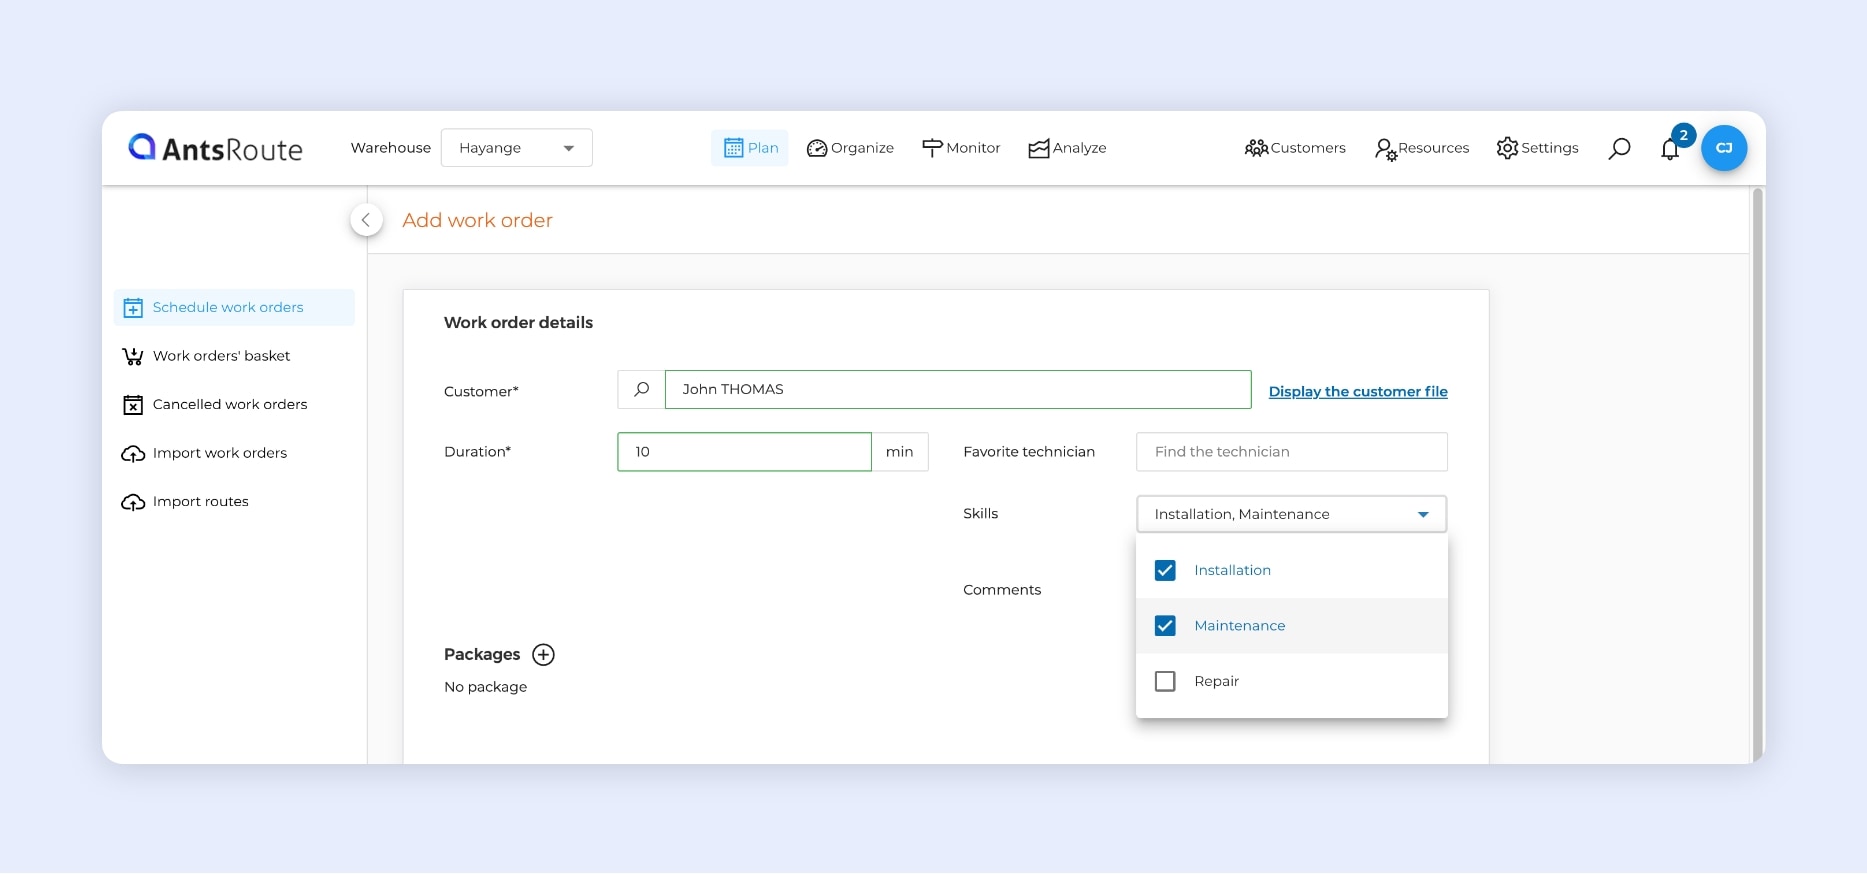Open the CJ user avatar
Screen dimensions: 1867x874
[x=1724, y=148]
